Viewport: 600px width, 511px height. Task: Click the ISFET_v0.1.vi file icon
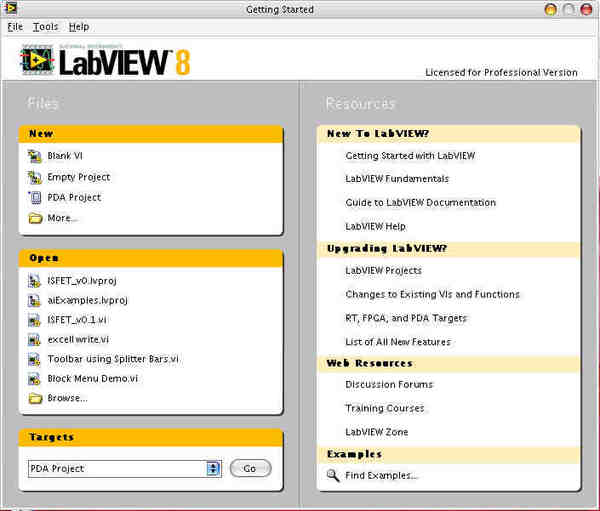point(34,320)
